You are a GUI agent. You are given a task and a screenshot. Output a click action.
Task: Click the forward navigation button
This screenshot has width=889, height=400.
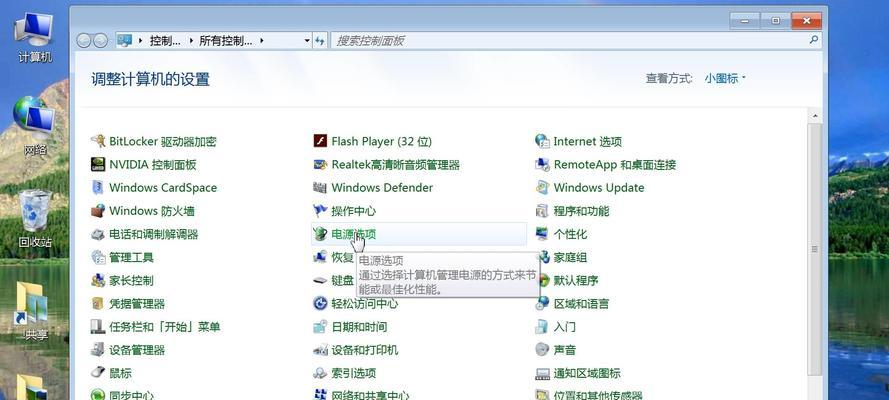tap(100, 40)
